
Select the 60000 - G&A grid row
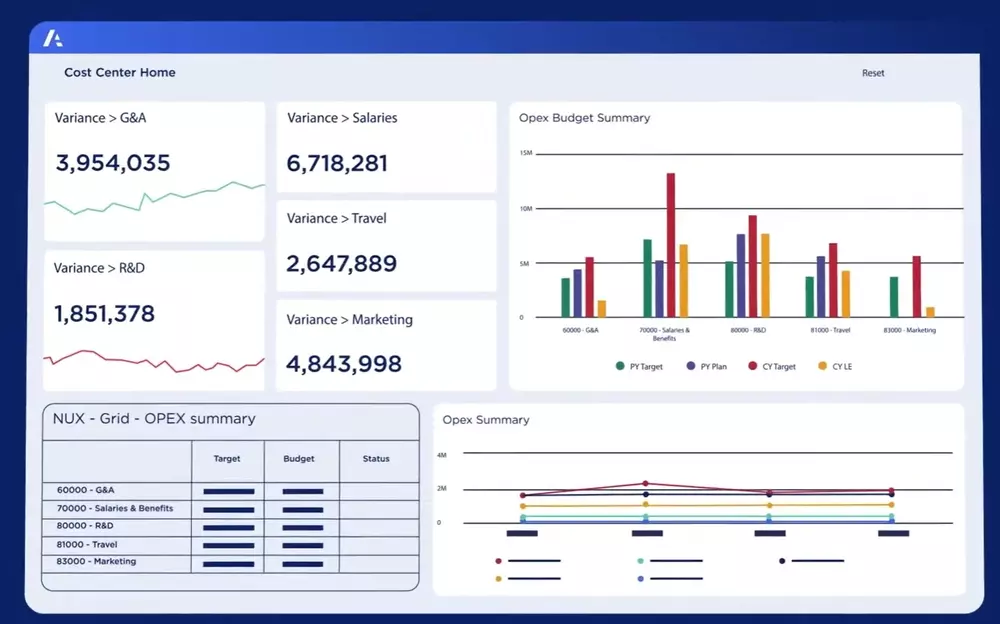point(231,491)
